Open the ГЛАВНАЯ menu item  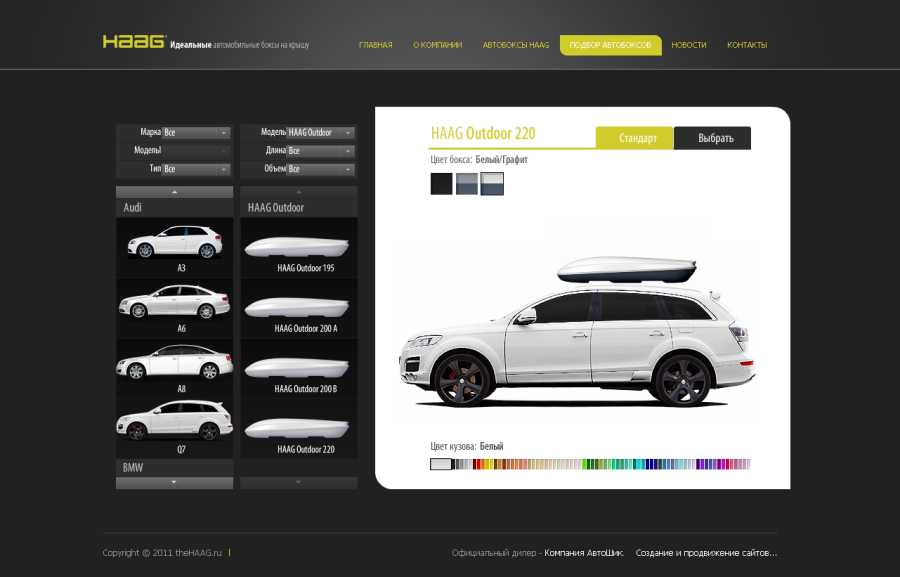click(x=375, y=45)
